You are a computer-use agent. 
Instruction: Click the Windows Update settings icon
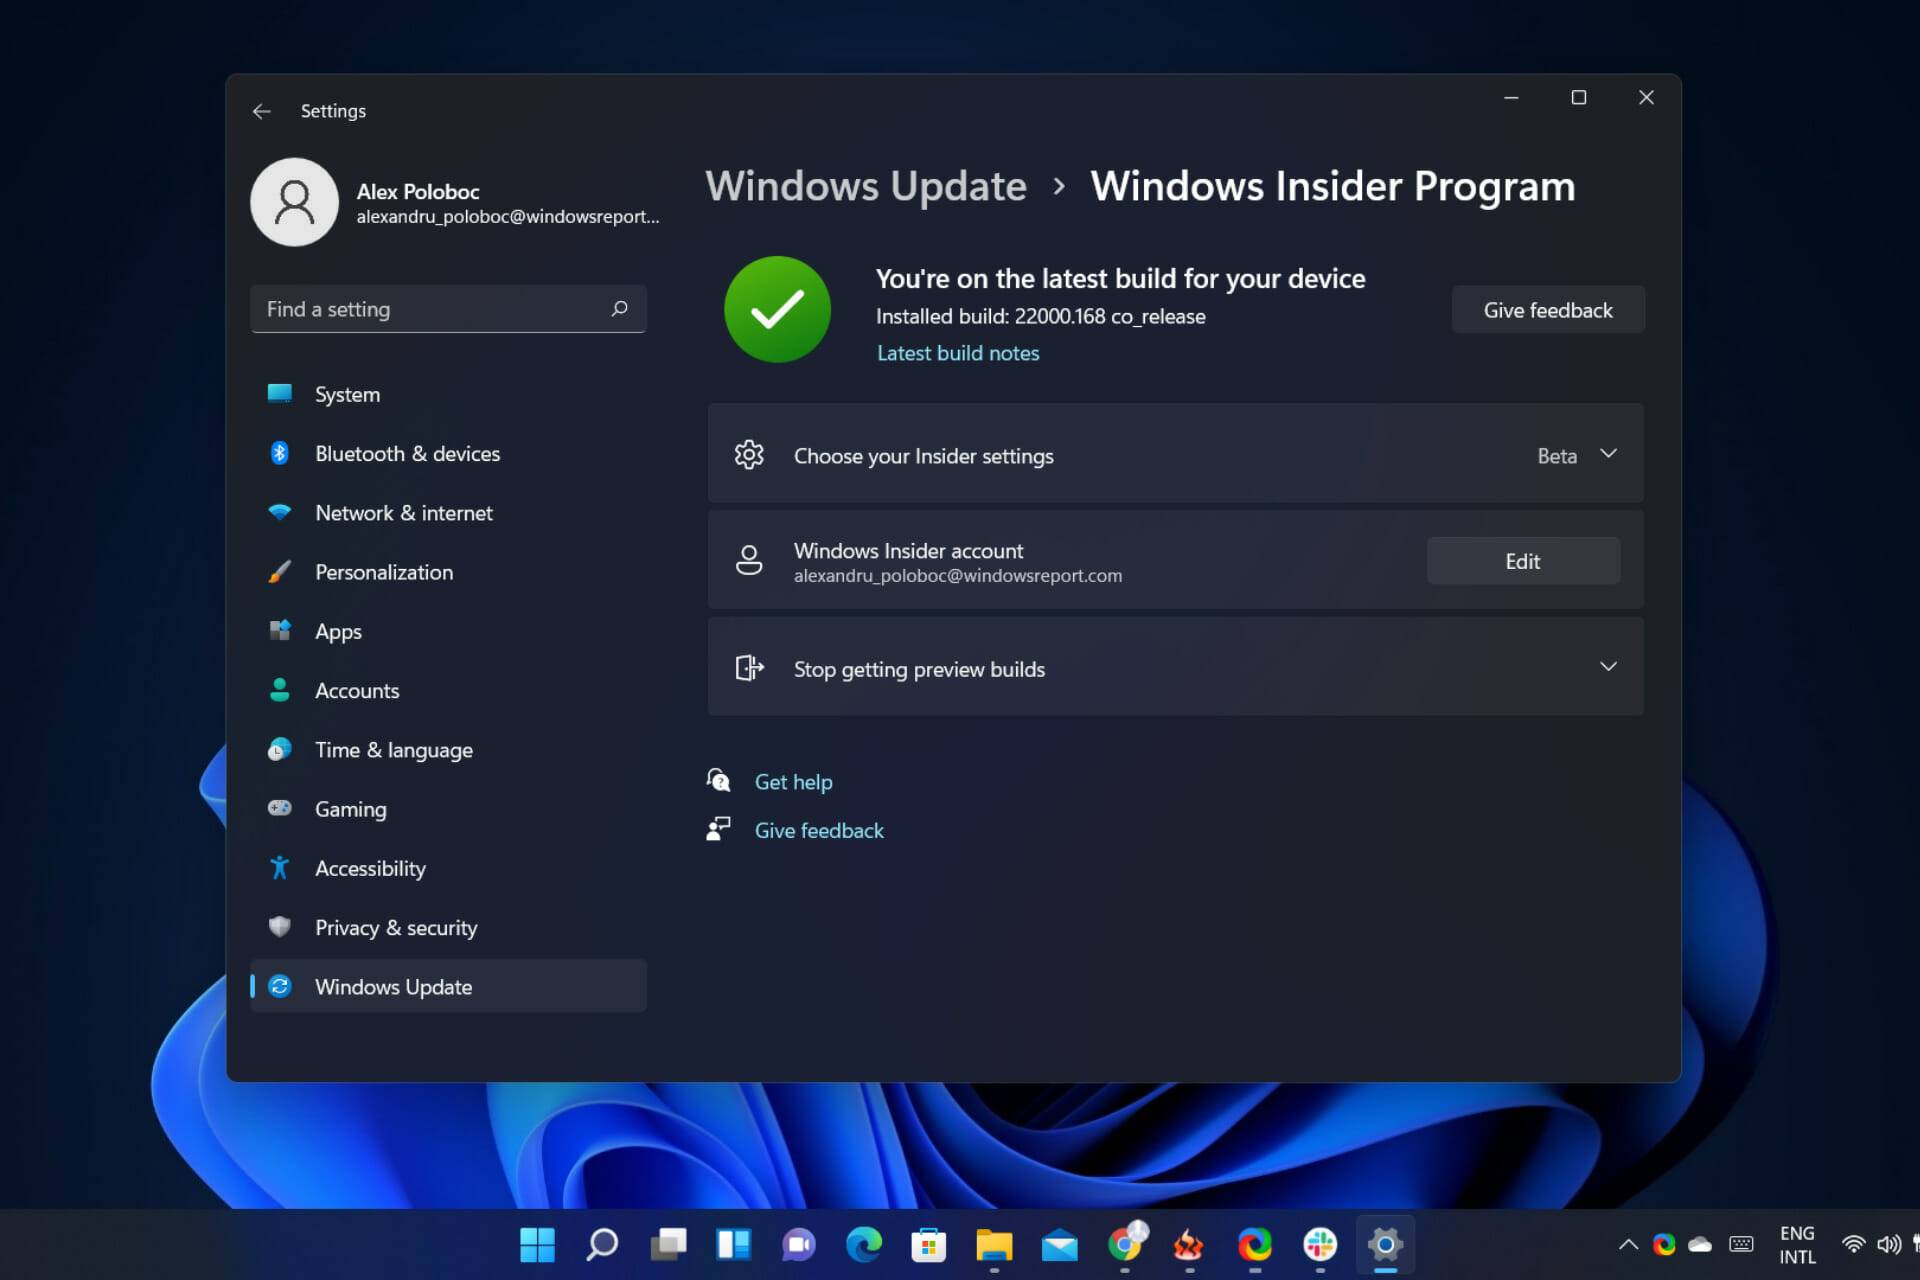(281, 986)
